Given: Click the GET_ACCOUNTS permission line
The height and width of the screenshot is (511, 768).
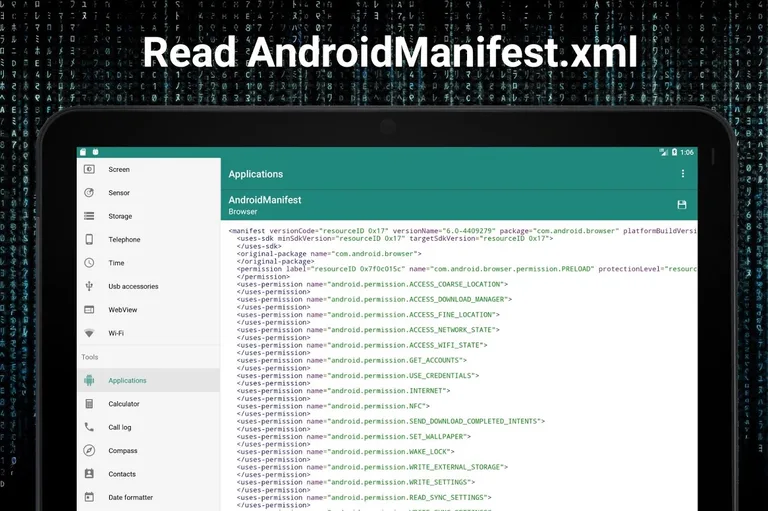Looking at the screenshot, I should coord(352,360).
